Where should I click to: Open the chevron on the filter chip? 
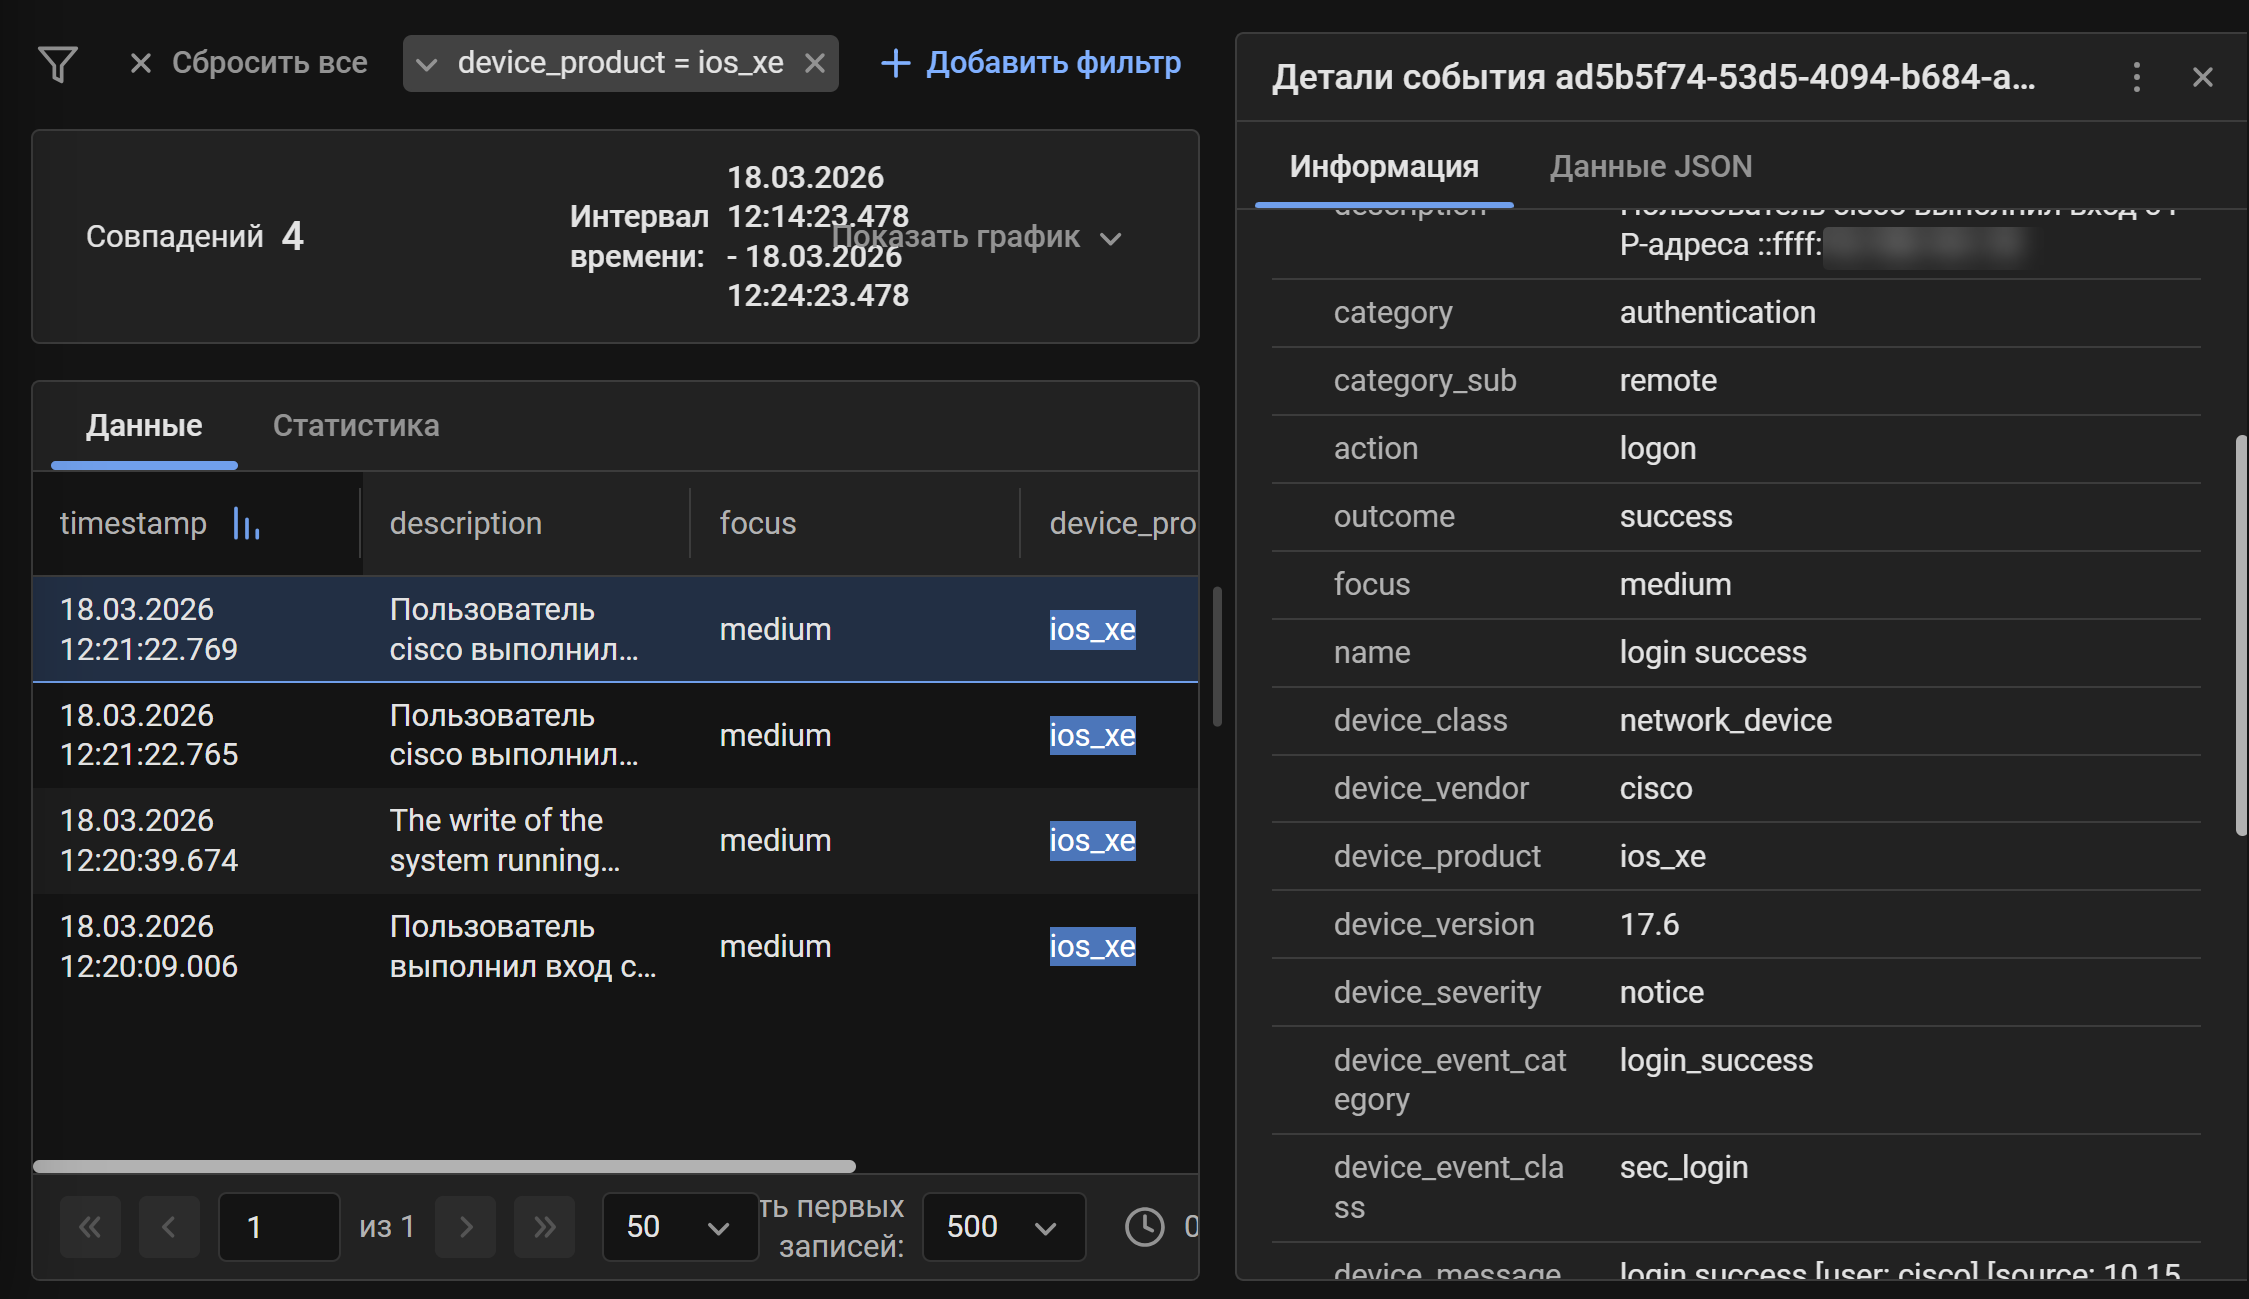[428, 62]
